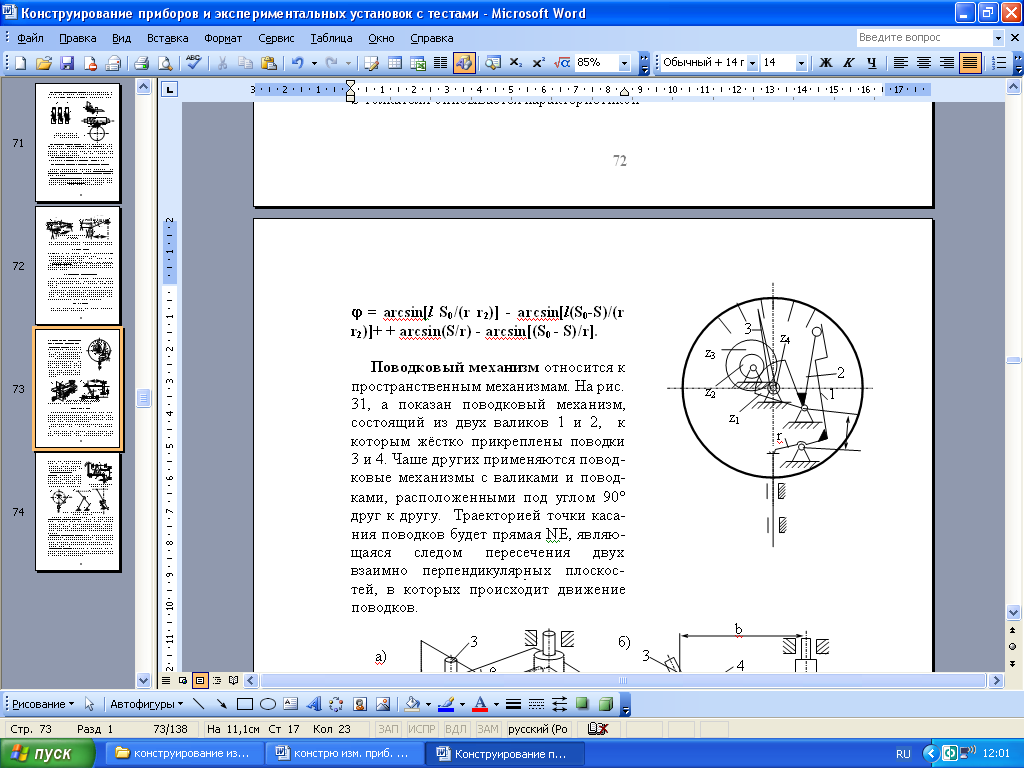The image size is (1024, 768).
Task: Open fill color dropdown arrow
Action: 428,704
